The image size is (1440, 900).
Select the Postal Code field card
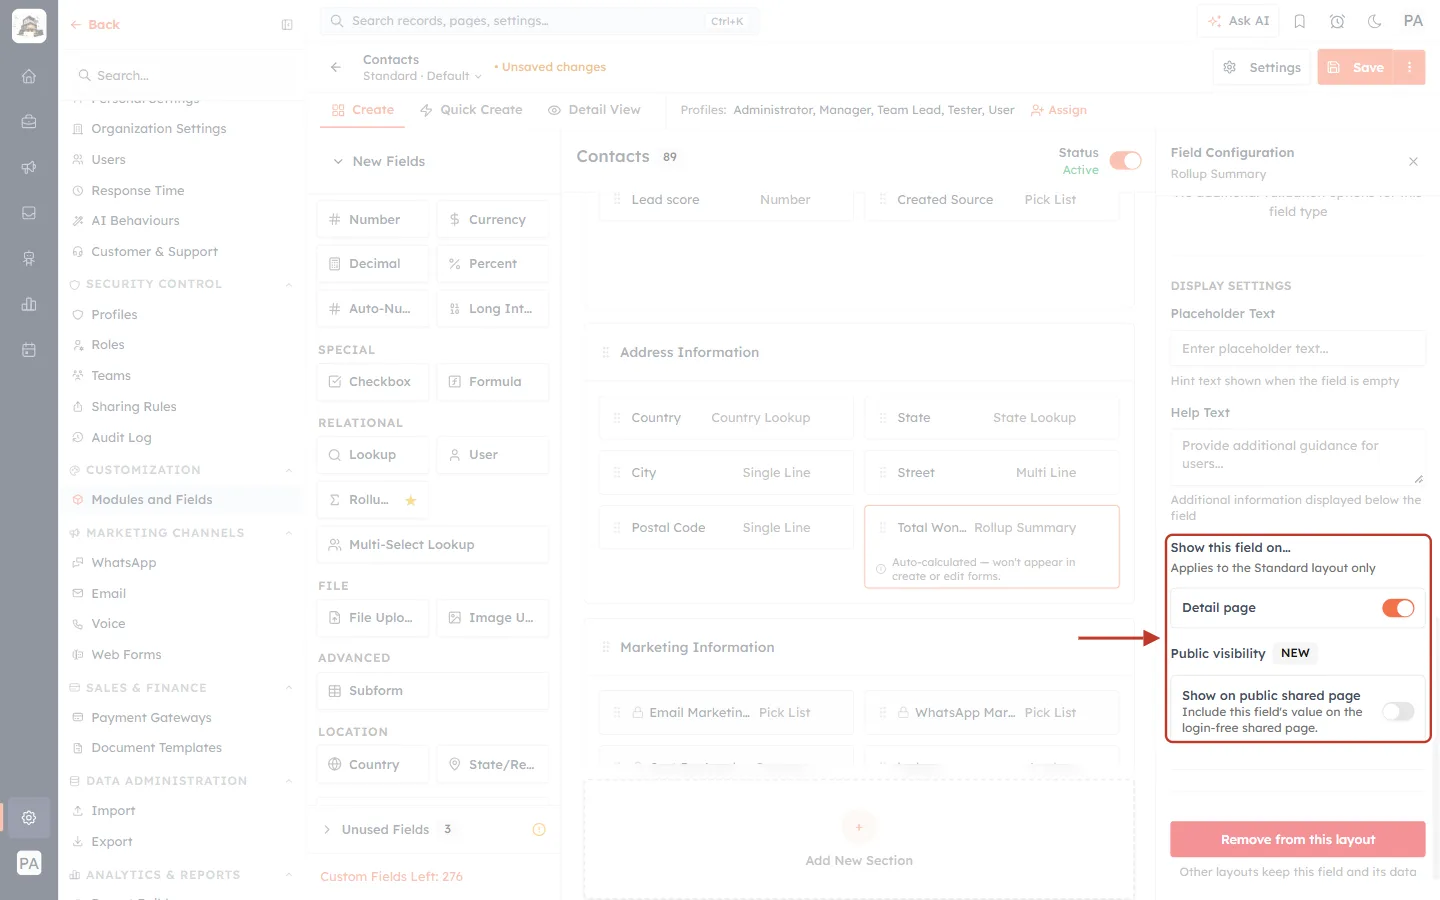[726, 528]
